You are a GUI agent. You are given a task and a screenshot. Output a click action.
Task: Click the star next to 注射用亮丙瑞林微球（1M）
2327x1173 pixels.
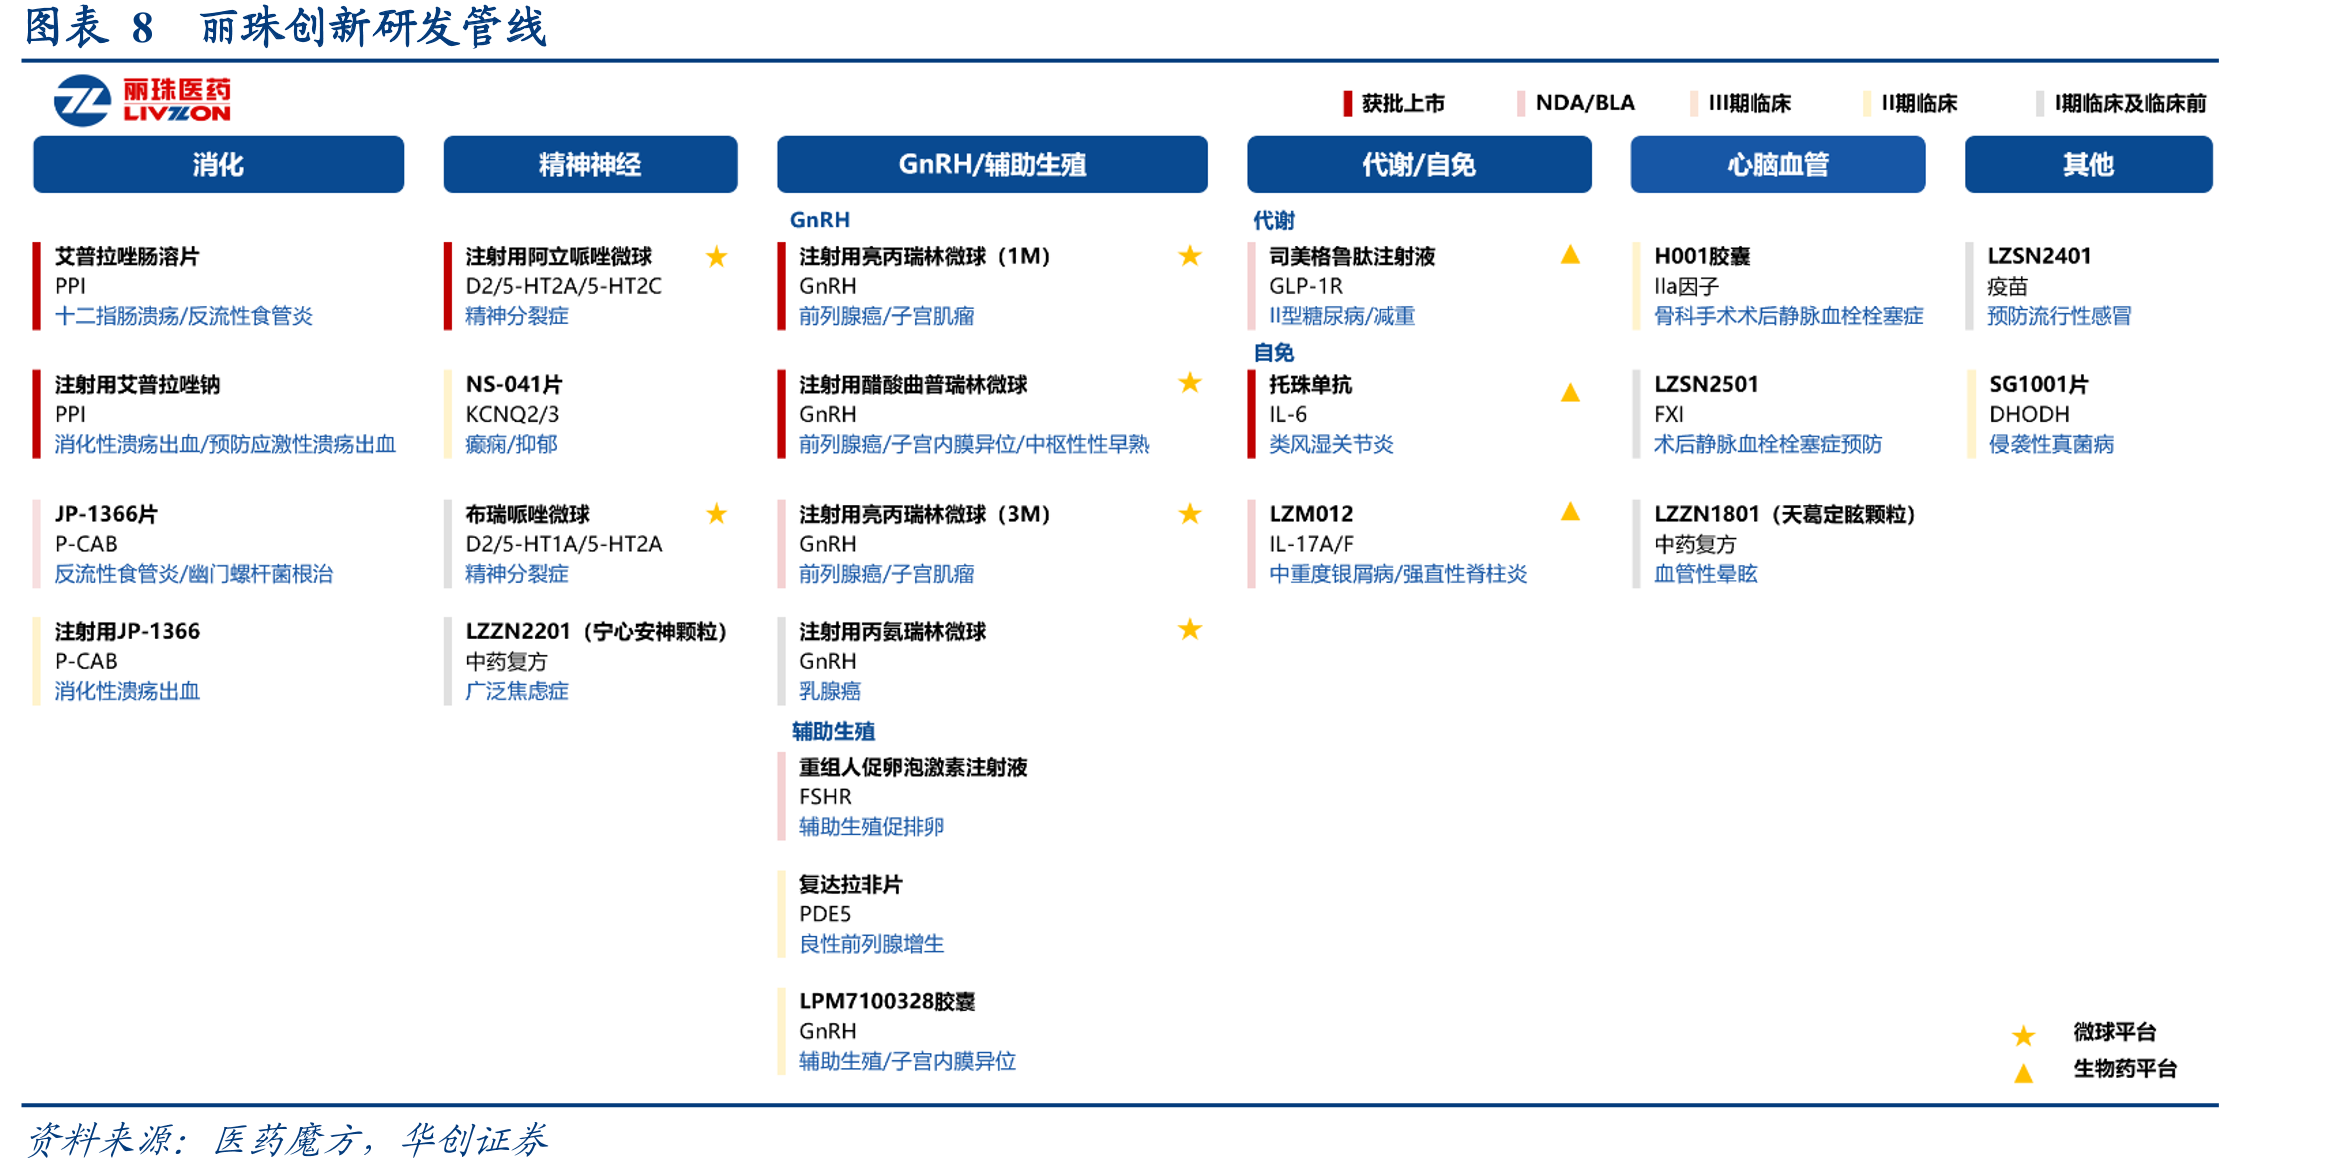(x=1189, y=256)
